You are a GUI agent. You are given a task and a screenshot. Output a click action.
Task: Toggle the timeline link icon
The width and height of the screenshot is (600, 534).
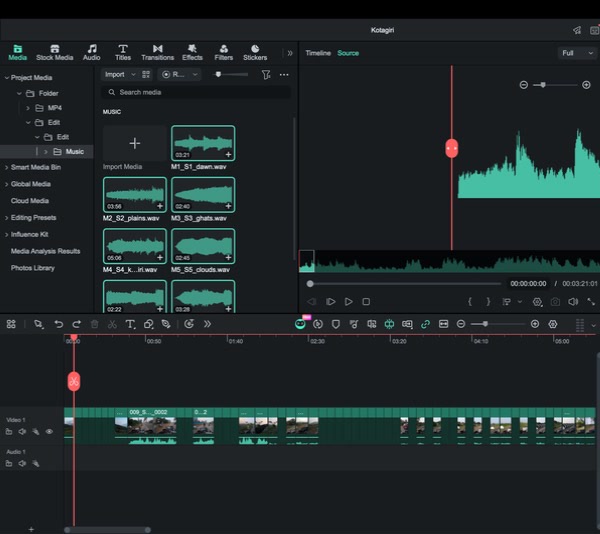coord(425,324)
